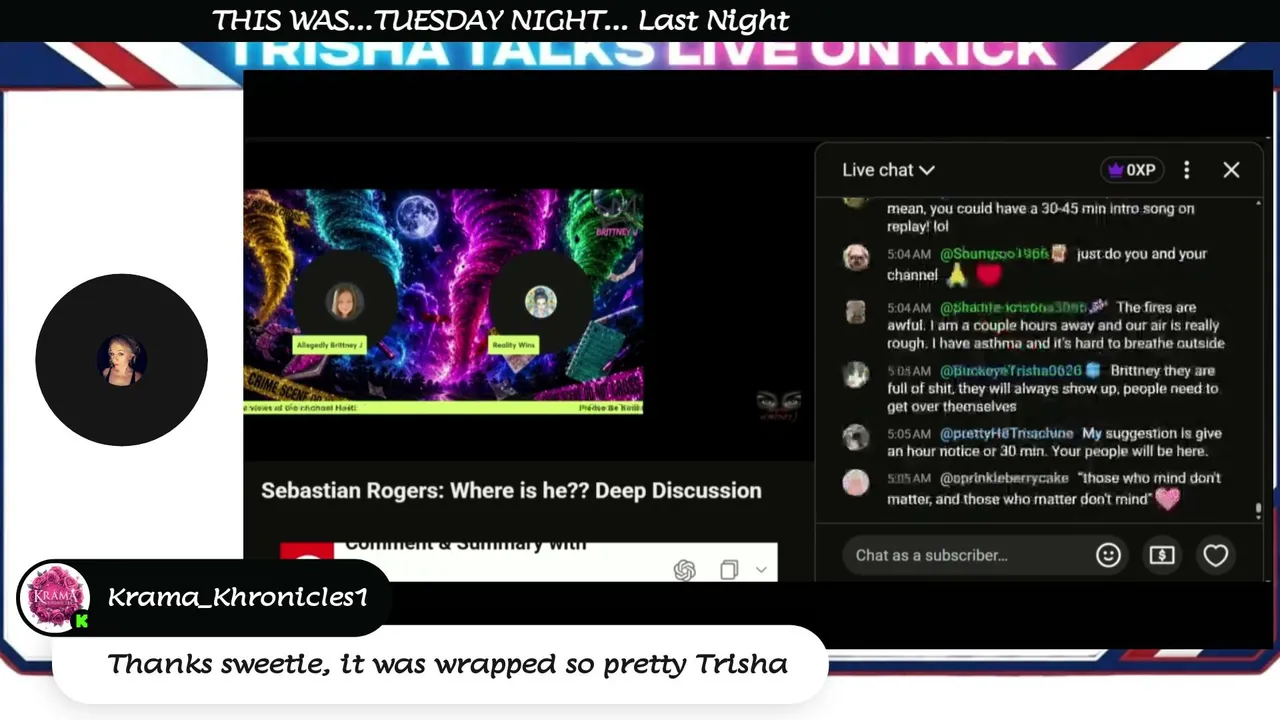
Task: Click @prettyH8Trmachine profile avatar
Action: [x=855, y=437]
